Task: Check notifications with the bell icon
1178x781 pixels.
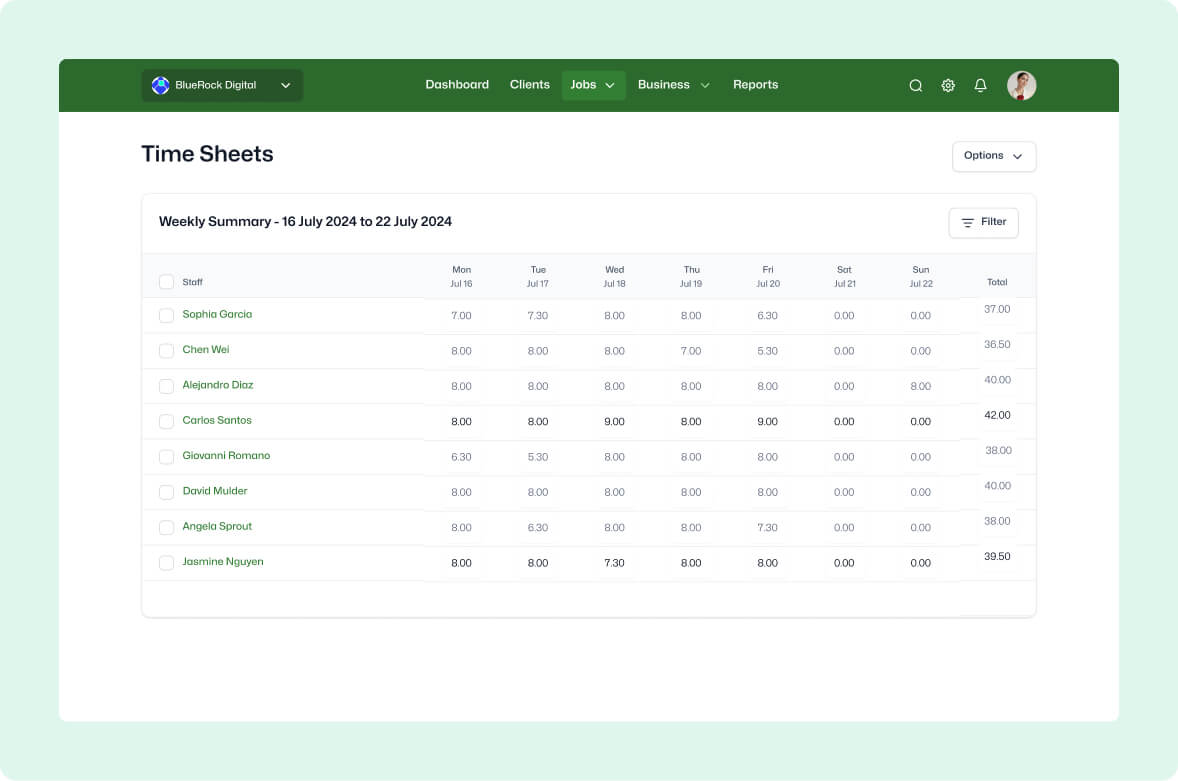Action: (980, 85)
